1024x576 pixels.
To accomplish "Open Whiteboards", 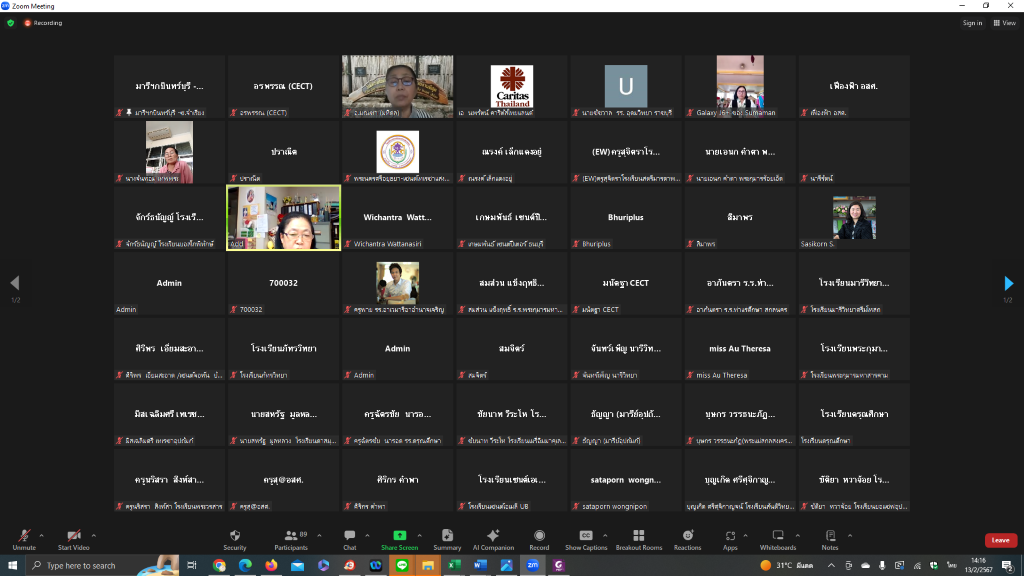I will (x=778, y=539).
